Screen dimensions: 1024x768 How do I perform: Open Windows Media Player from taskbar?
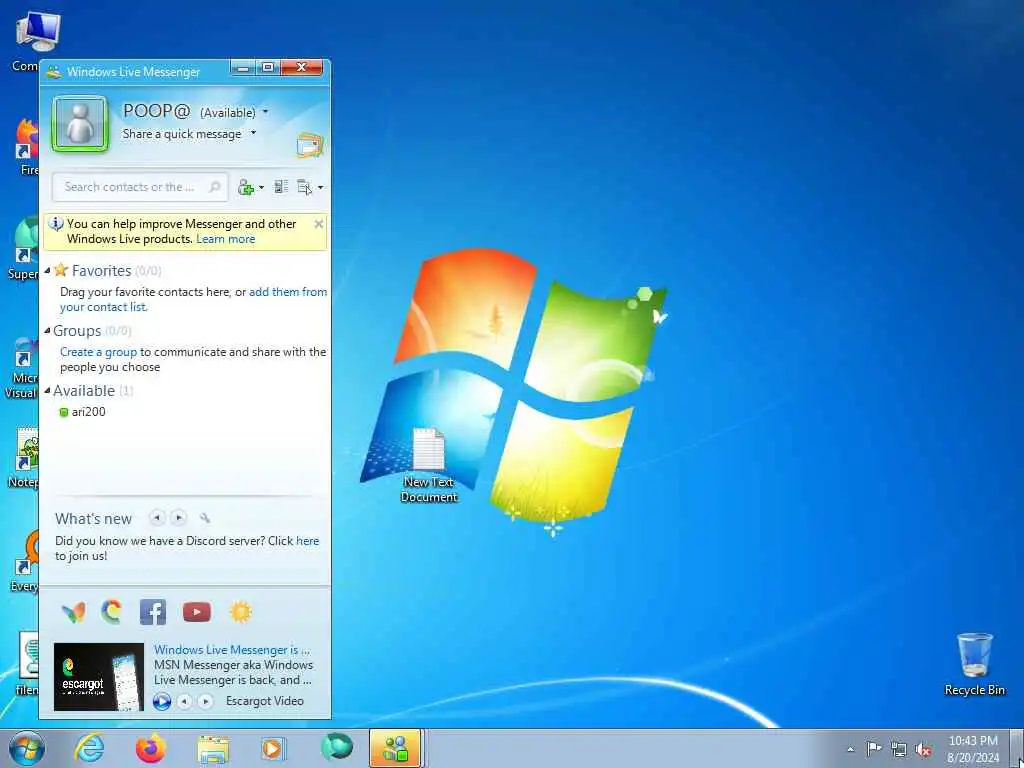pyautogui.click(x=272, y=748)
